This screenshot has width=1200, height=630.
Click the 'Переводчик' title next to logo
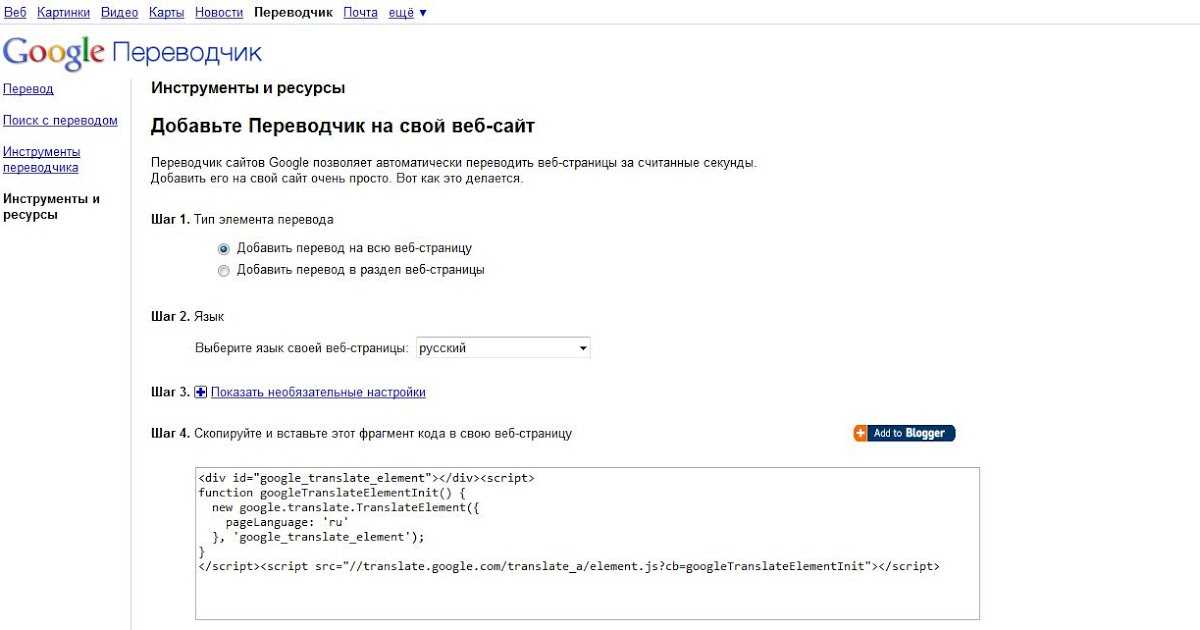187,53
